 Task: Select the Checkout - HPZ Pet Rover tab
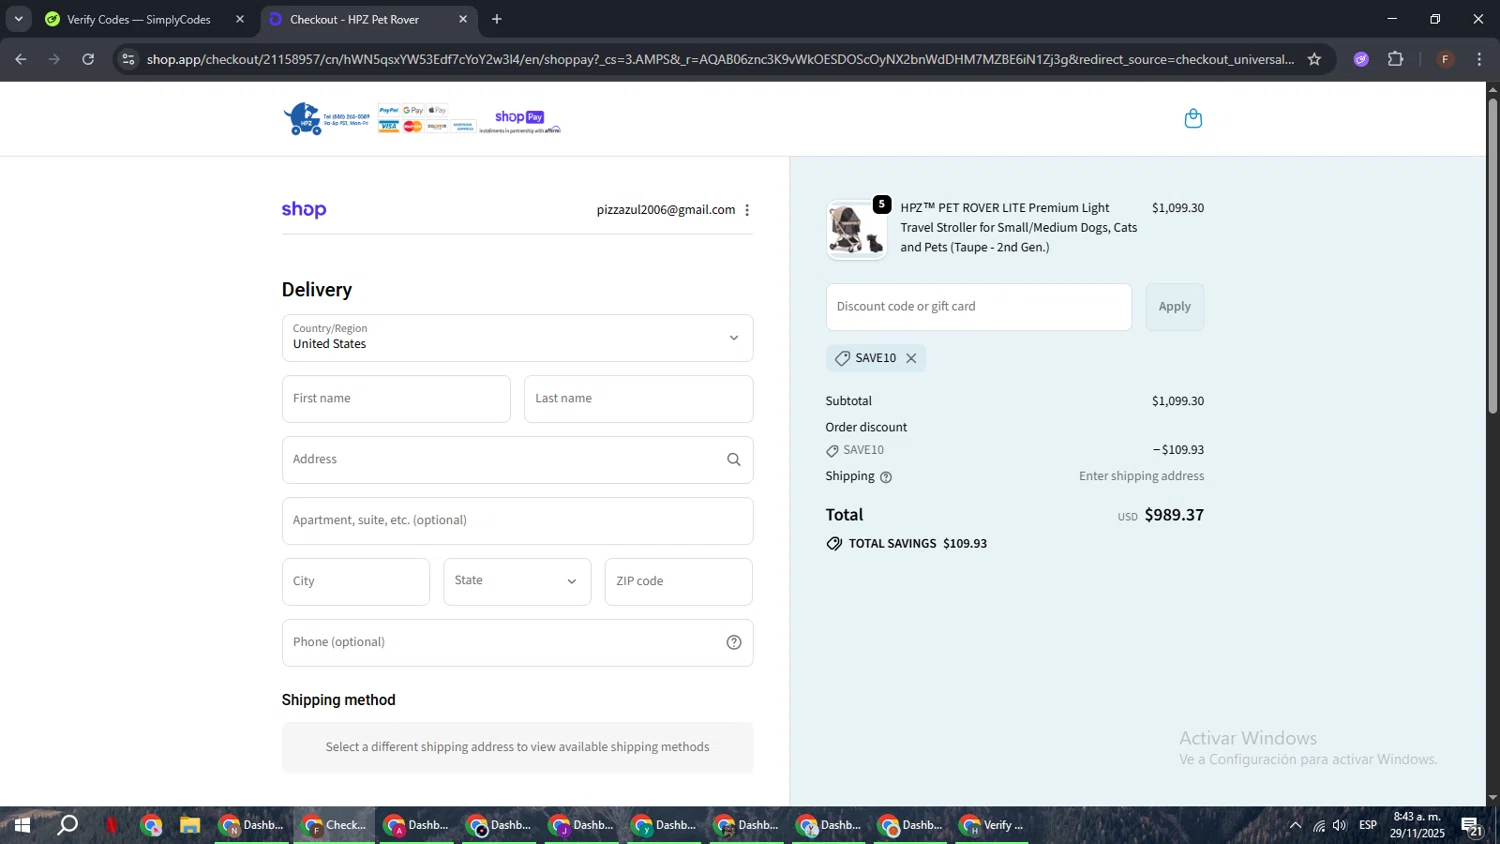tap(368, 19)
